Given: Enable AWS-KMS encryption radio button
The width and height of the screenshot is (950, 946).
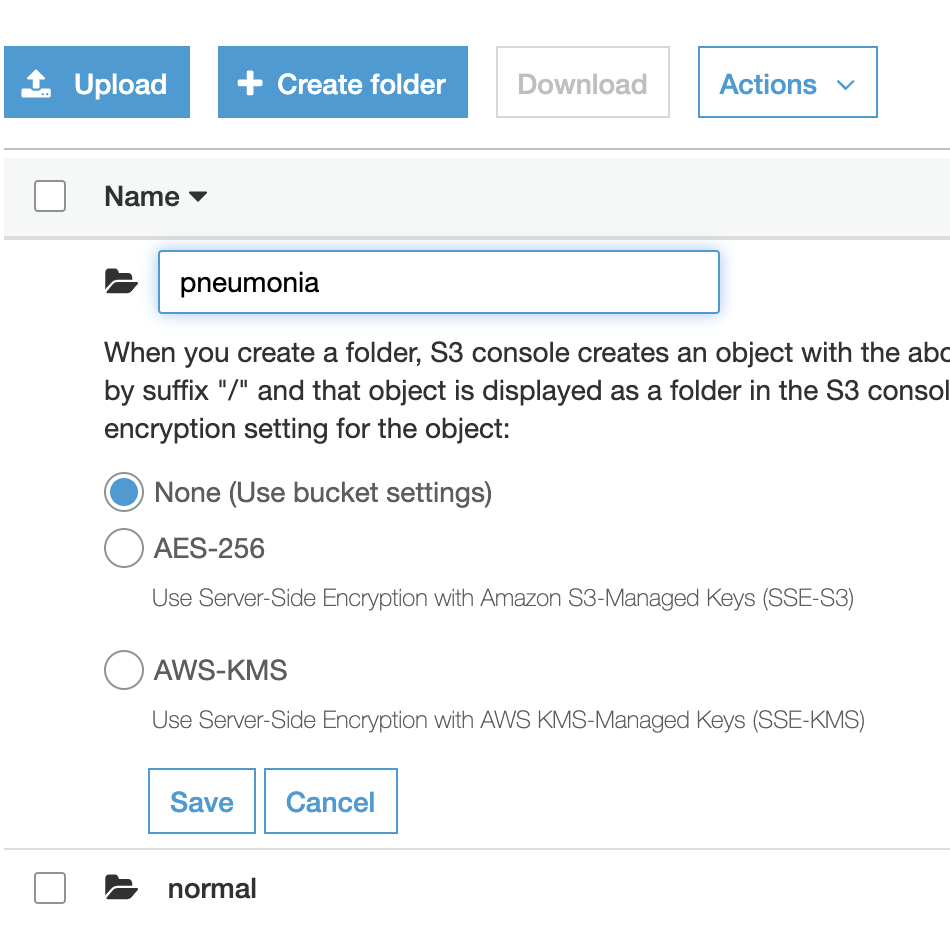Looking at the screenshot, I should 123,670.
